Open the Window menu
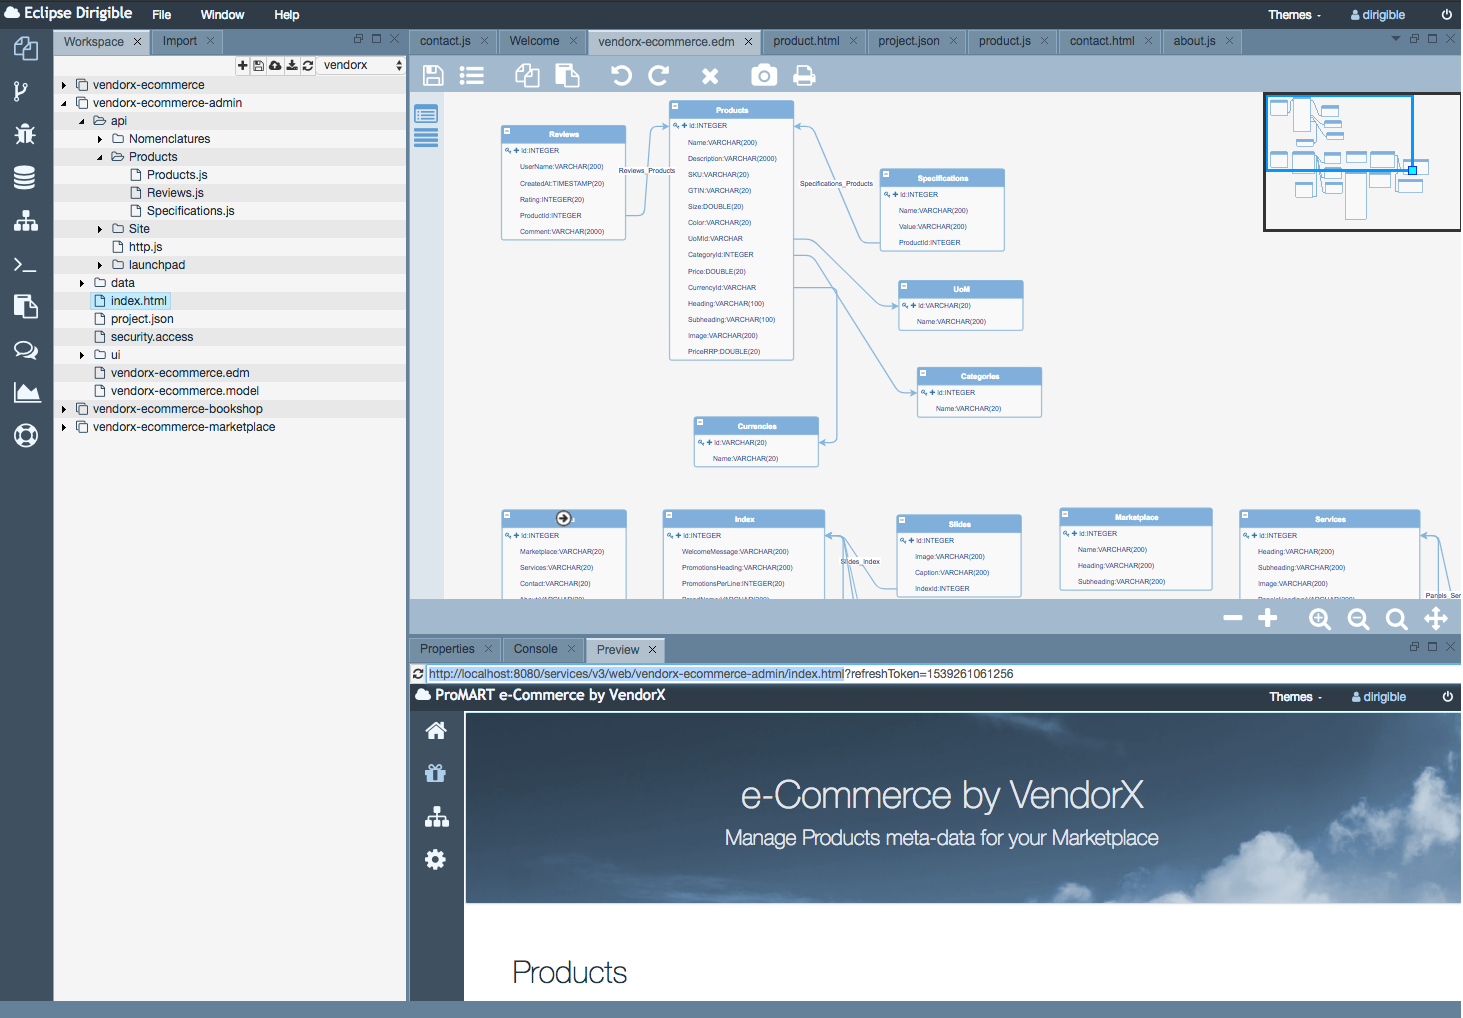The image size is (1463, 1018). (x=222, y=15)
